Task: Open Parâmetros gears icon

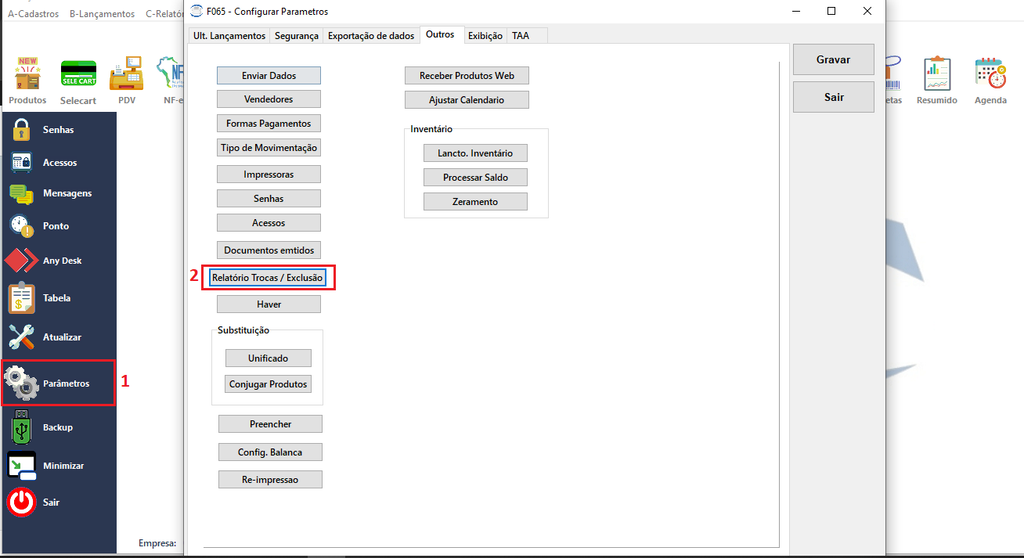Action: click(22, 383)
